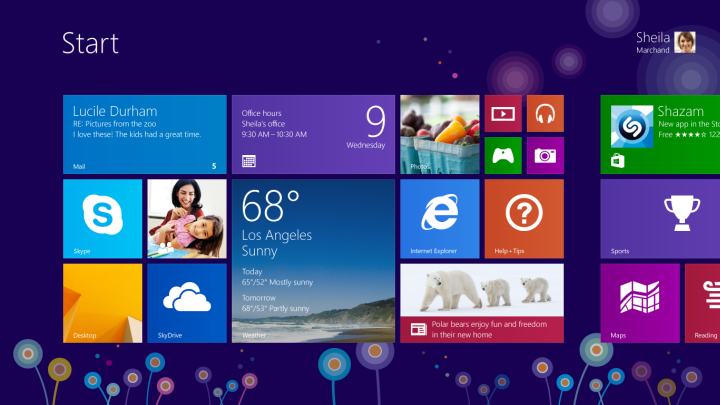Image resolution: width=720 pixels, height=405 pixels.
Task: Open Weather tile for Los Angeles
Action: pos(313,261)
